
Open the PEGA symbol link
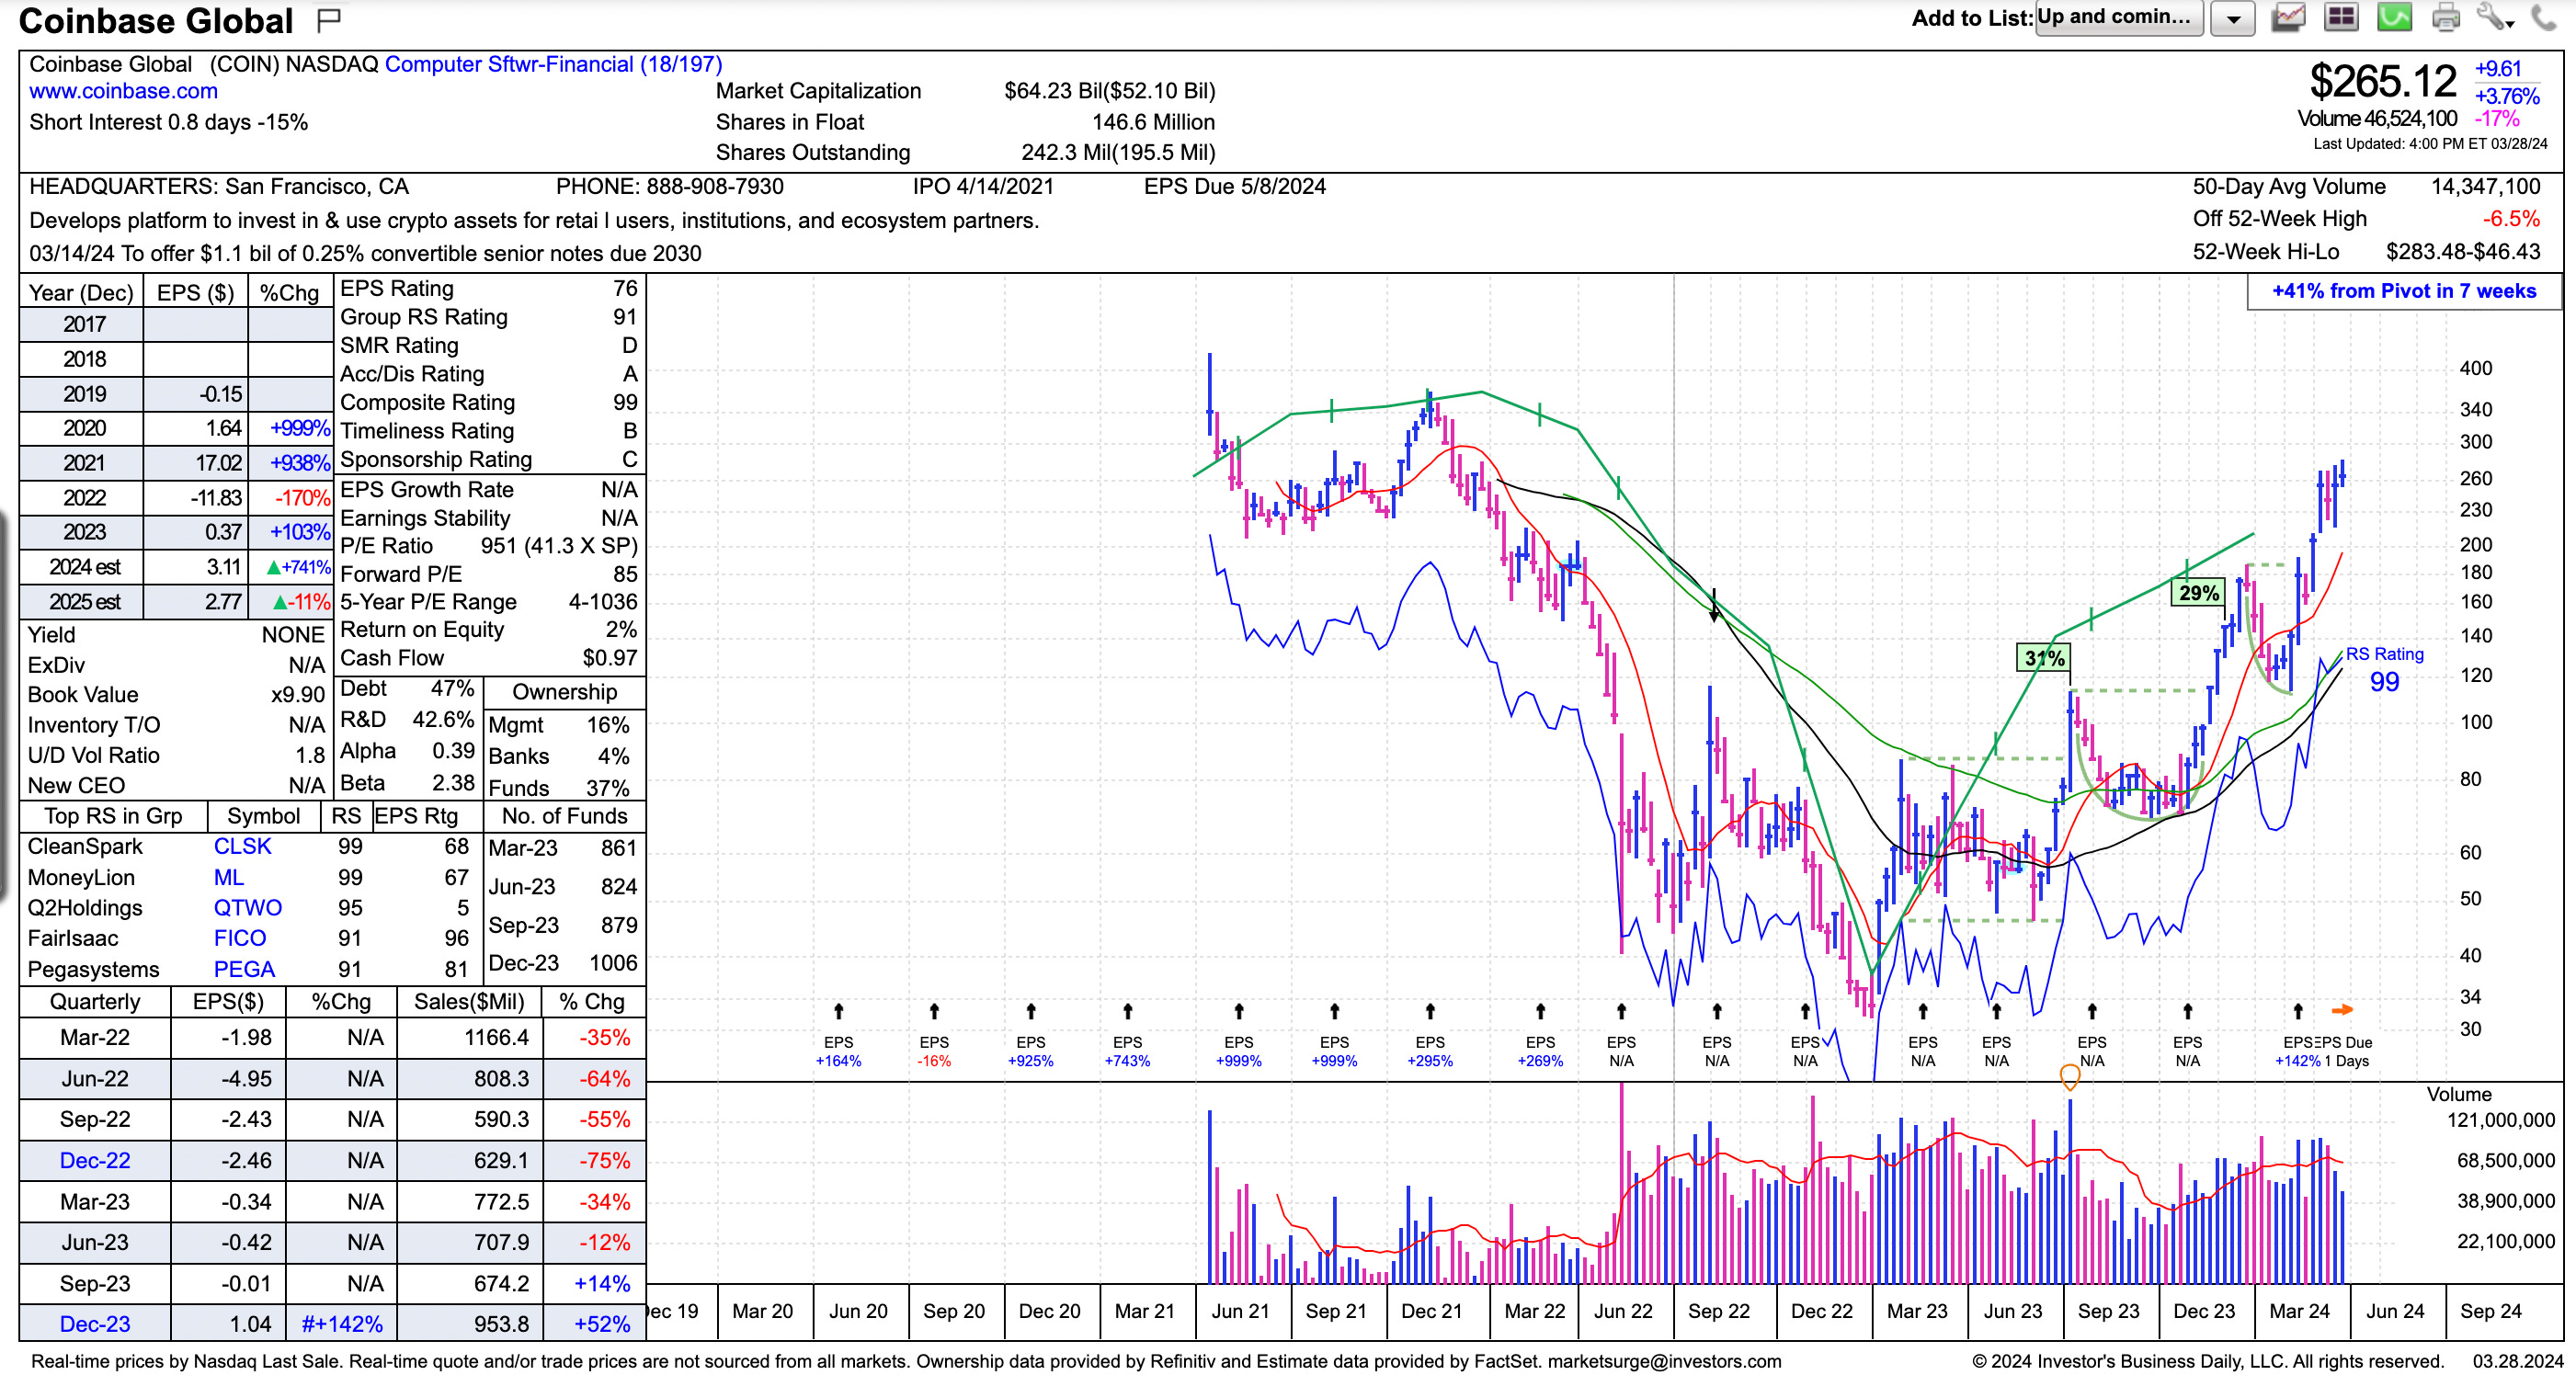244,969
